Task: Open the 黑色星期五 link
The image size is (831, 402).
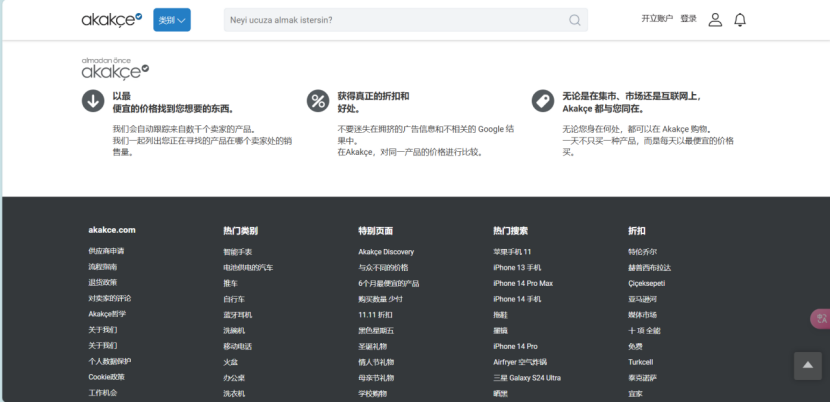Action: coord(376,331)
